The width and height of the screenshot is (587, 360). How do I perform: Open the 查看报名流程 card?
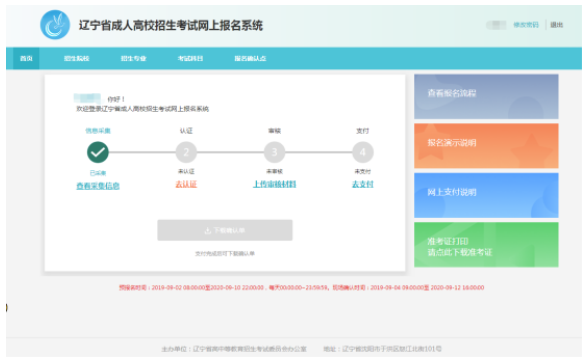click(486, 97)
